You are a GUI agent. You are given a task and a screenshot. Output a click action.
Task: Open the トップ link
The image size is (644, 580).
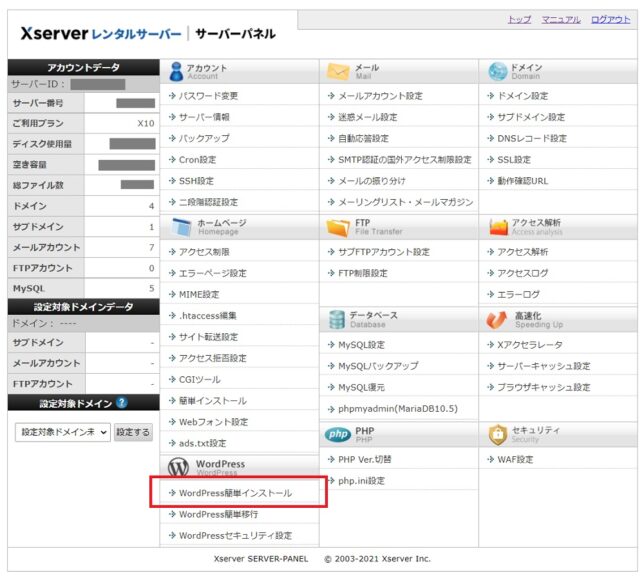coord(520,19)
